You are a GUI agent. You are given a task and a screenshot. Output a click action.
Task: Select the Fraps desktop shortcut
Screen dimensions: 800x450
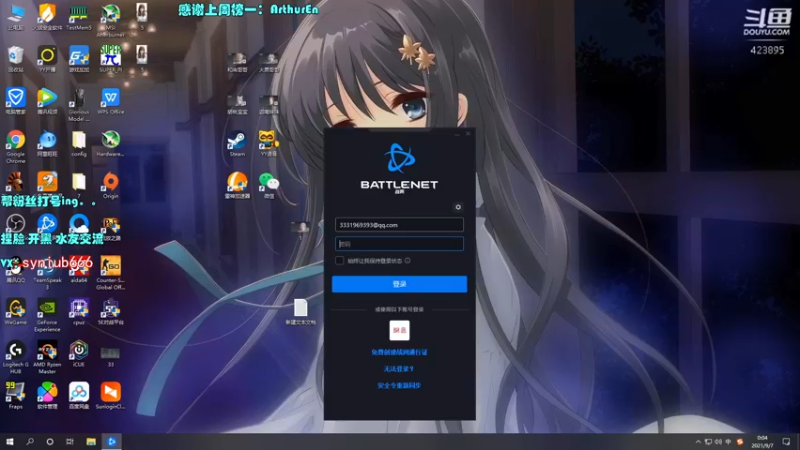click(15, 396)
